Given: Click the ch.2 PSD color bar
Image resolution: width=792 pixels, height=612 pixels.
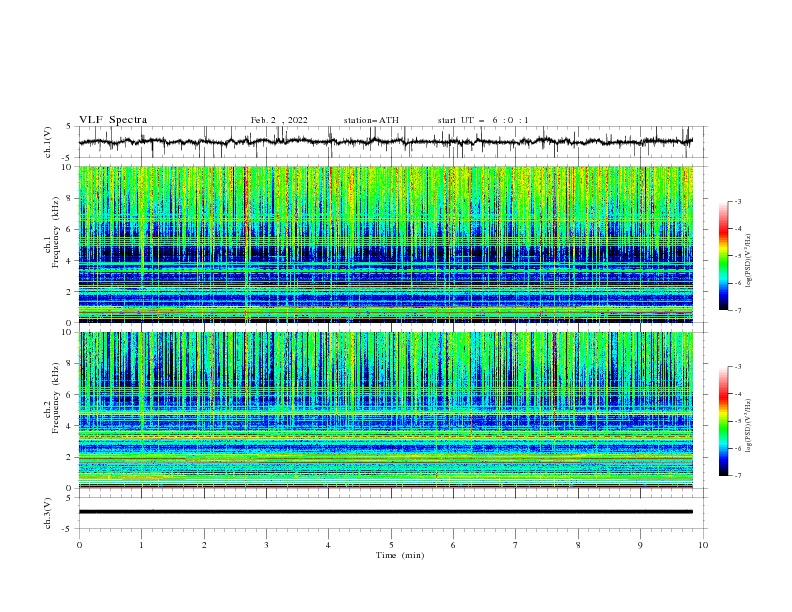Looking at the screenshot, I should (724, 421).
